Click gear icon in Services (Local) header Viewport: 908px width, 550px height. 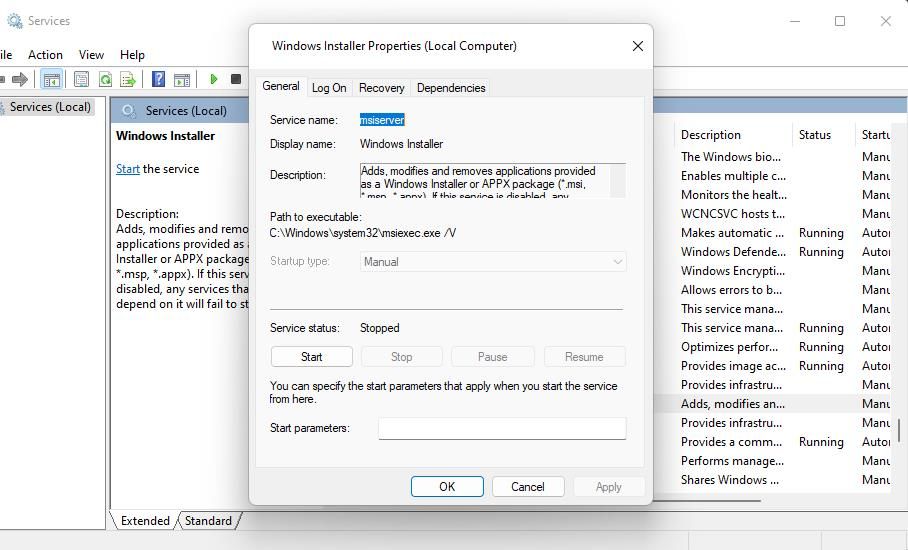pos(129,111)
